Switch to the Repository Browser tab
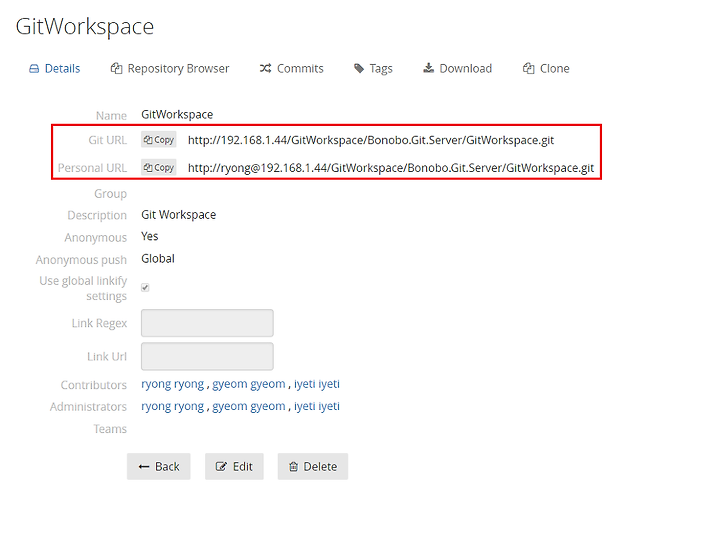This screenshot has width=720, height=543. pos(170,69)
